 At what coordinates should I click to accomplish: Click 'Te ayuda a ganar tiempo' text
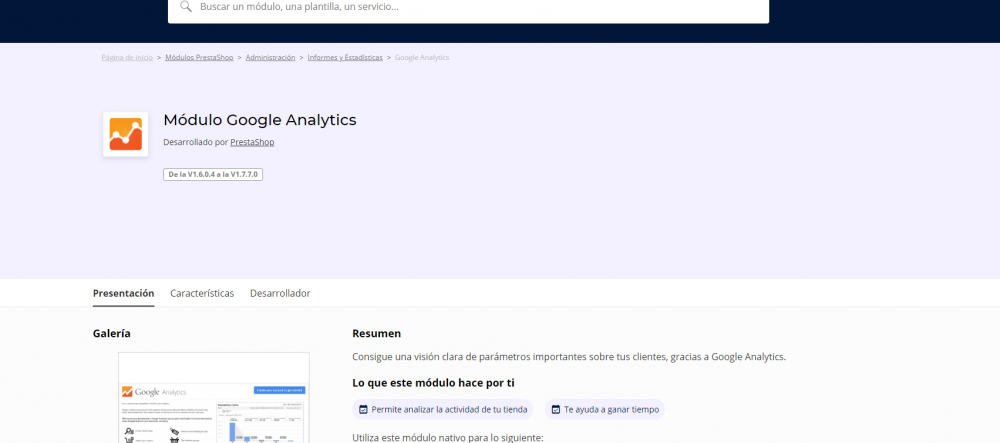pyautogui.click(x=612, y=410)
